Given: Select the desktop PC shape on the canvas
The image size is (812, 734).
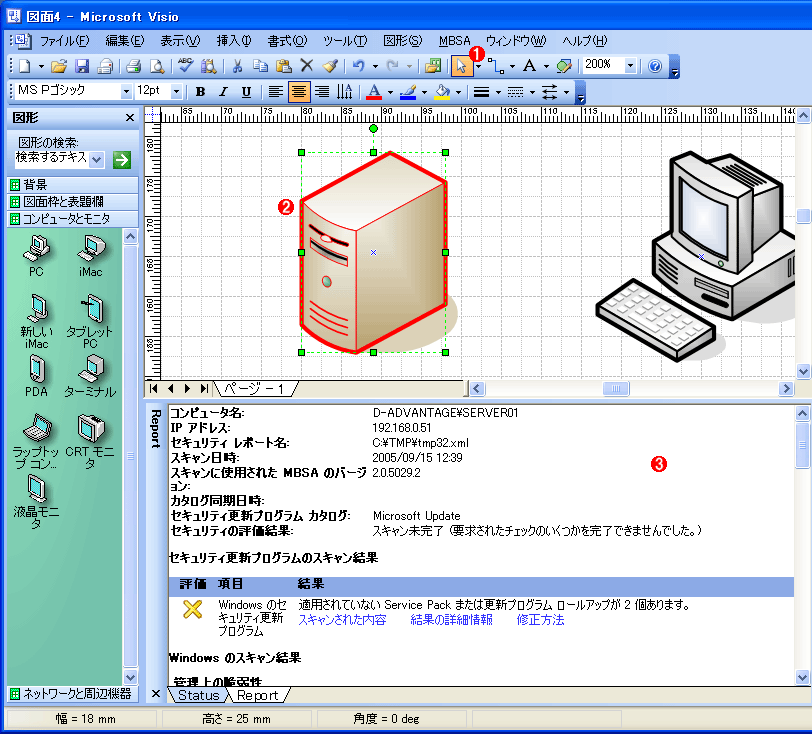Looking at the screenshot, I should 697,255.
